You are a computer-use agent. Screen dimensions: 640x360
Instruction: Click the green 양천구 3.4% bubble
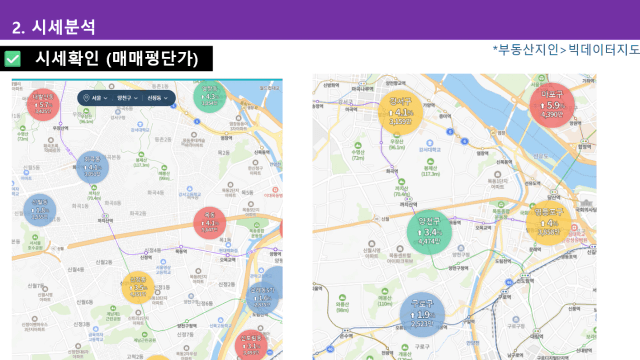pos(429,232)
